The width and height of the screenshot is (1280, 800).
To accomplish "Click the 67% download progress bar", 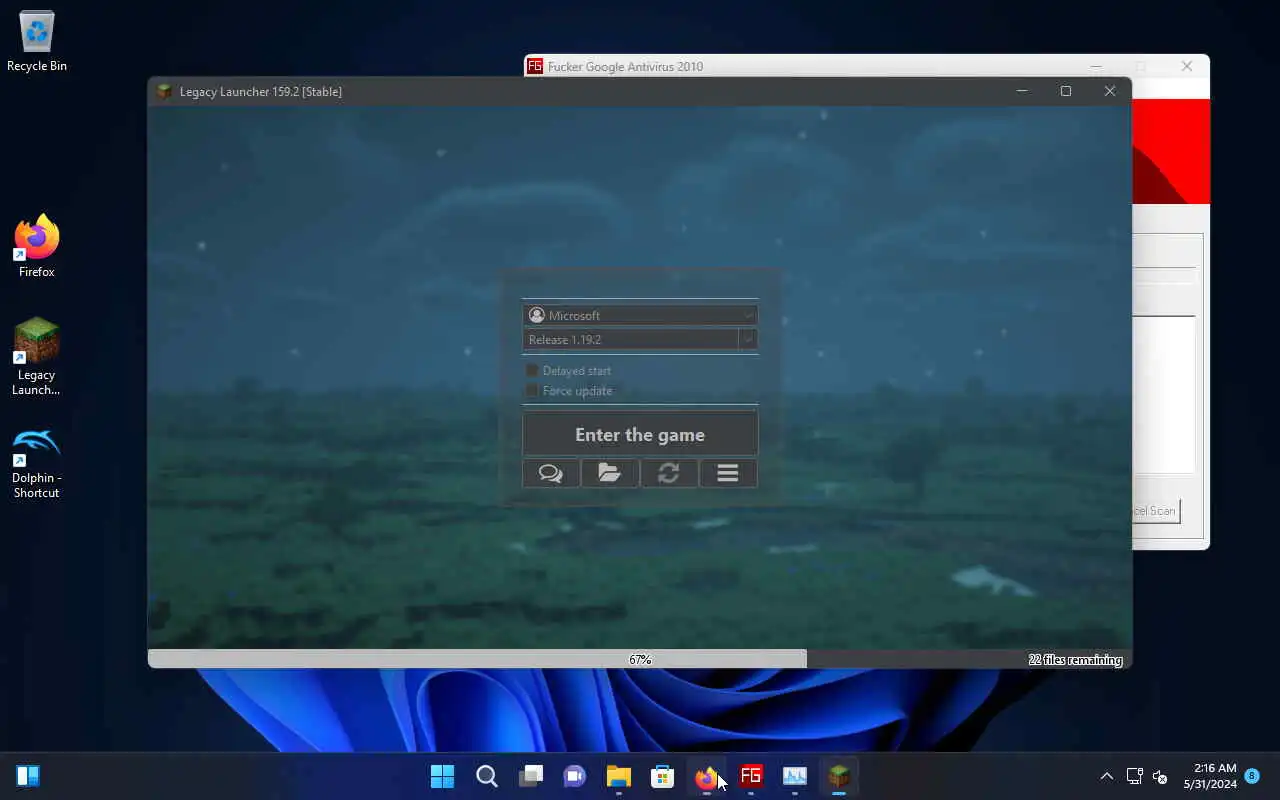I will point(640,660).
